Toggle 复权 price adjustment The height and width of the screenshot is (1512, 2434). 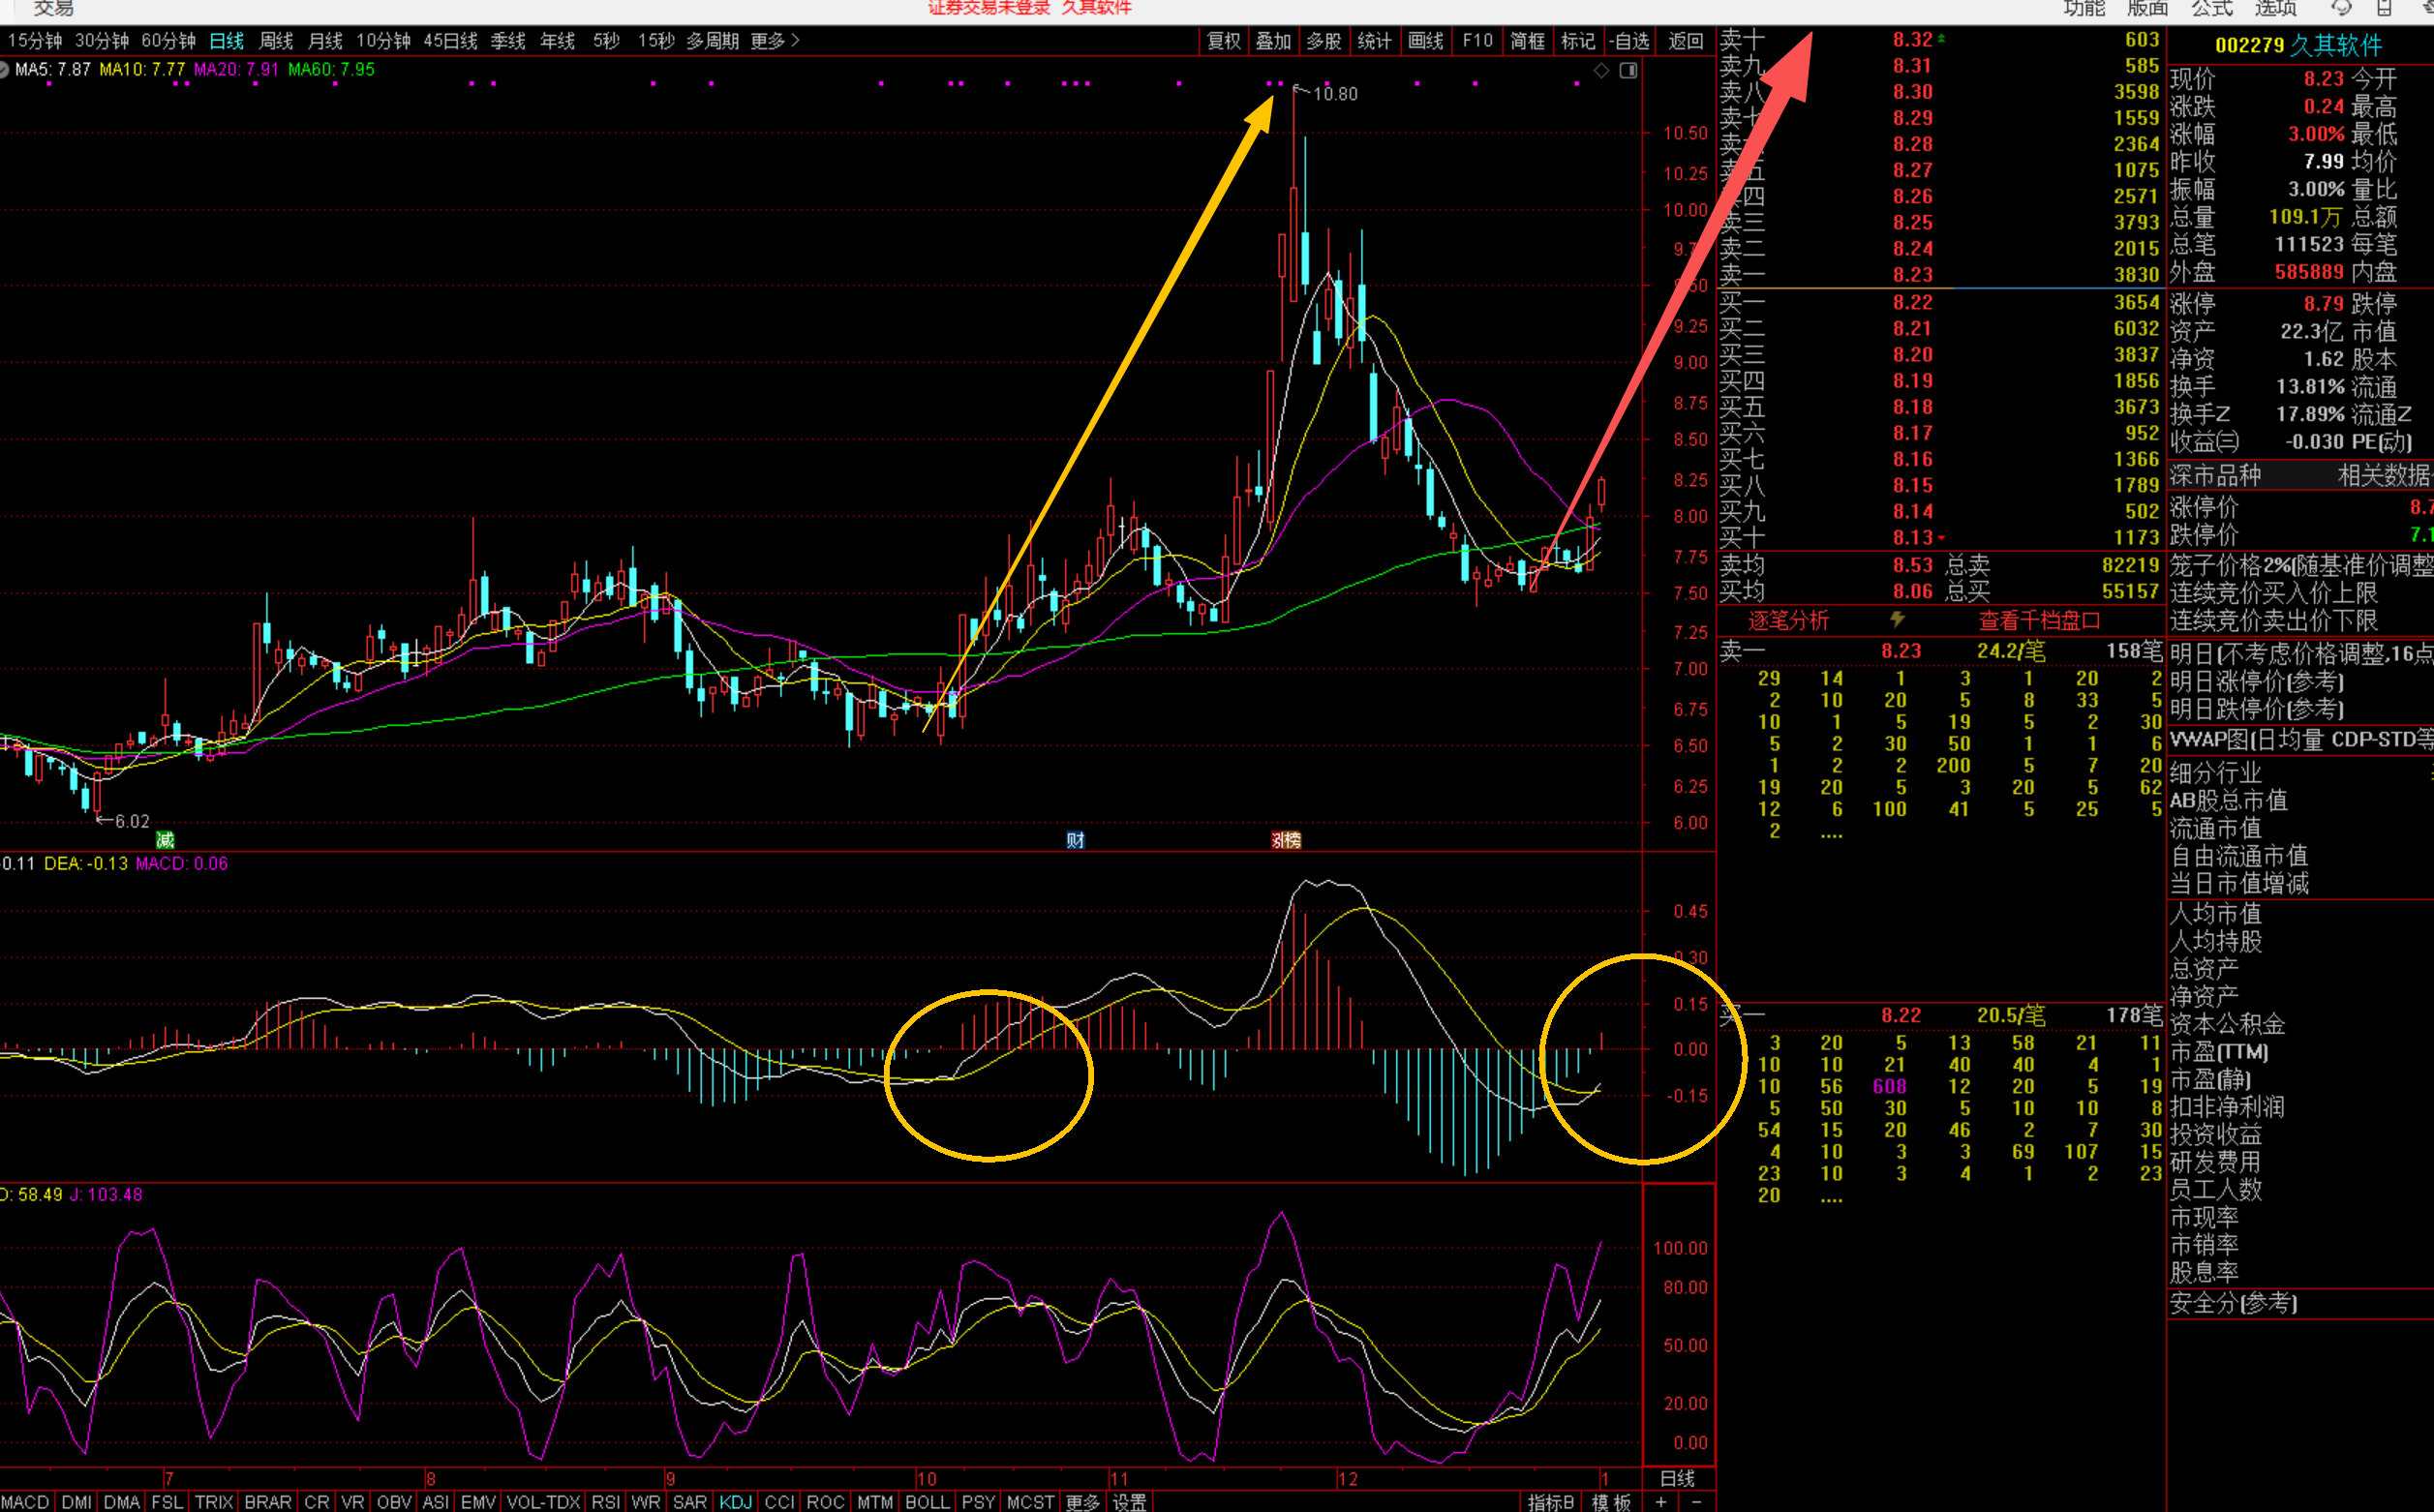click(x=1223, y=41)
